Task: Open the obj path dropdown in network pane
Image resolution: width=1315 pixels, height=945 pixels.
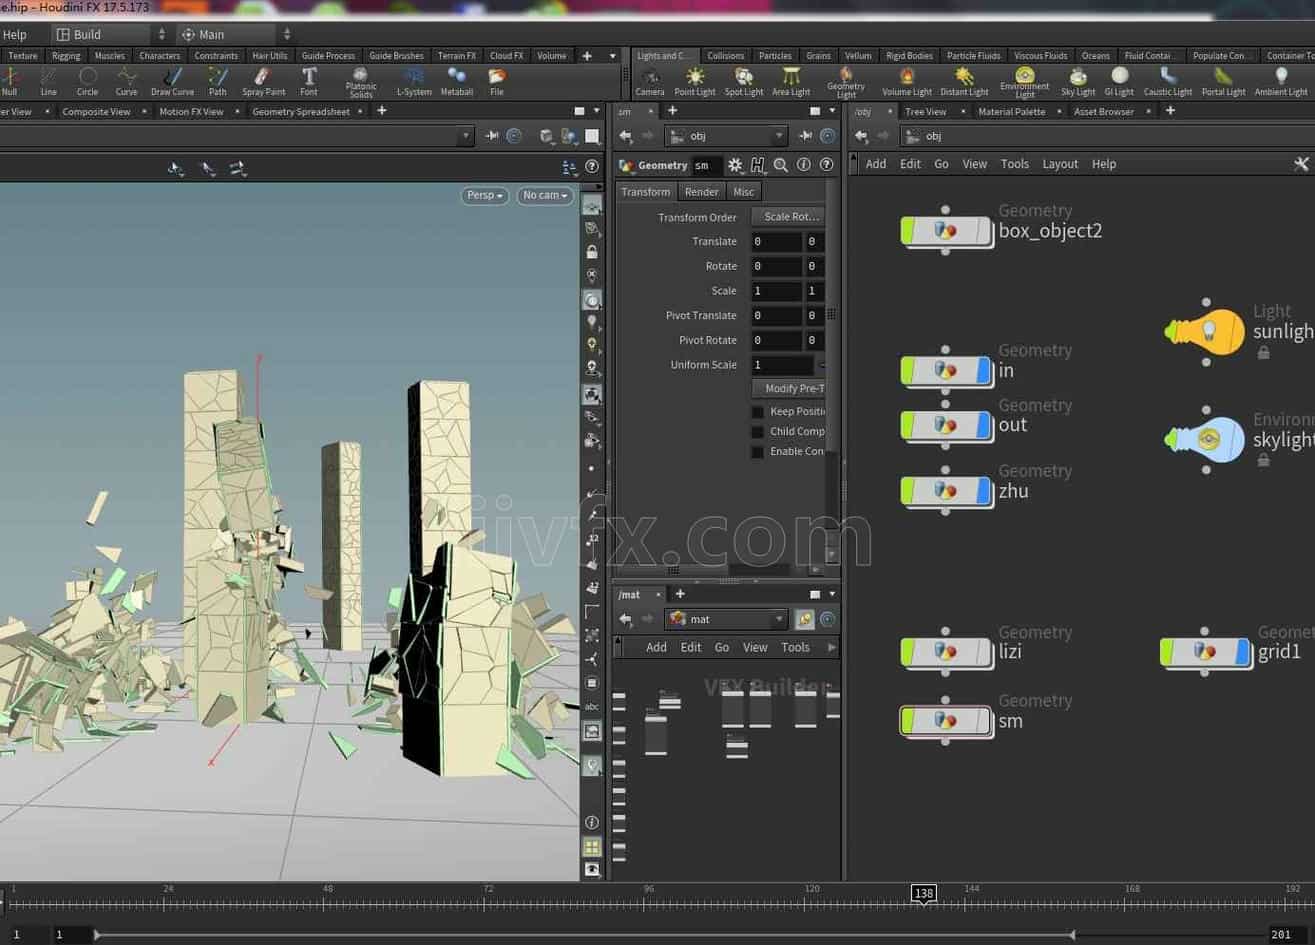Action: click(x=1107, y=136)
